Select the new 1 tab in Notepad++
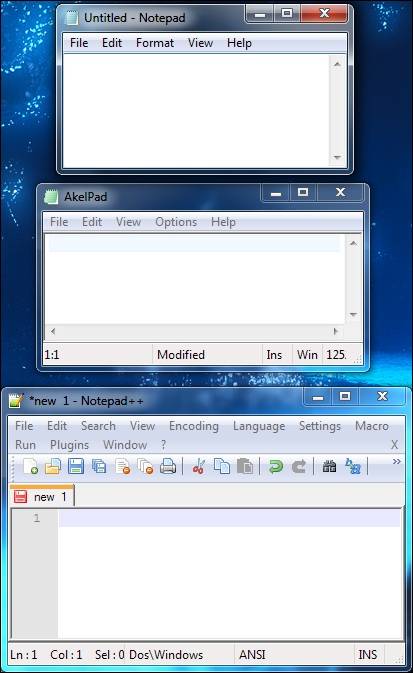 (42, 497)
